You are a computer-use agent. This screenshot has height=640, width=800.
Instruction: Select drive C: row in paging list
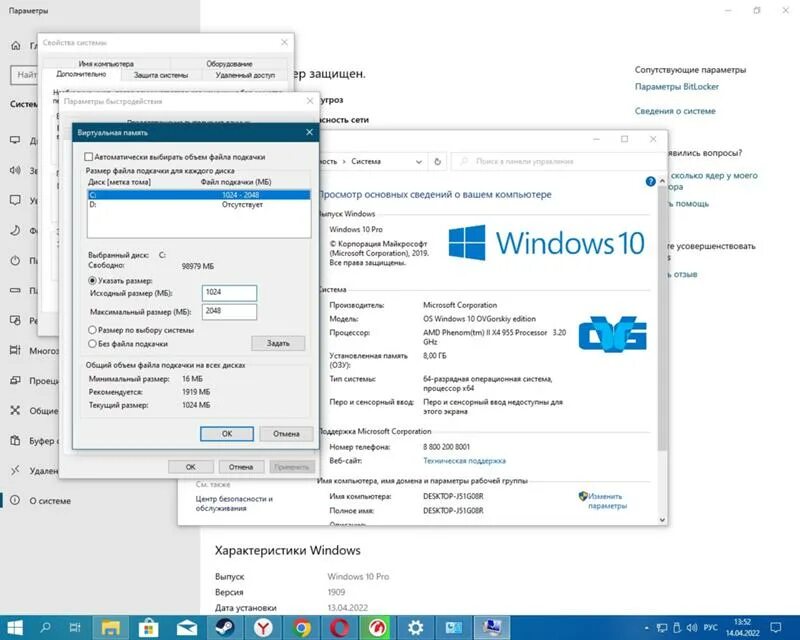pyautogui.click(x=199, y=195)
